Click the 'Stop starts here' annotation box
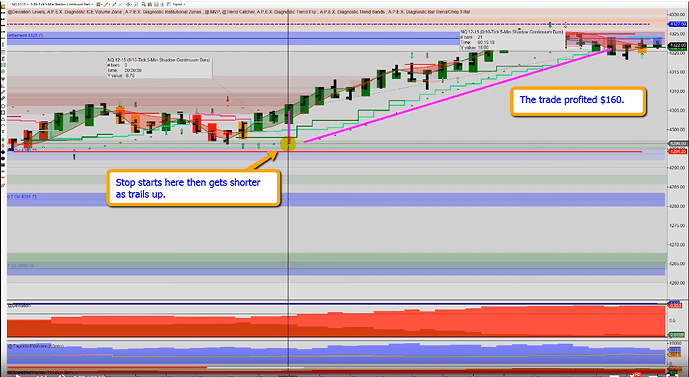The image size is (689, 377). click(193, 188)
